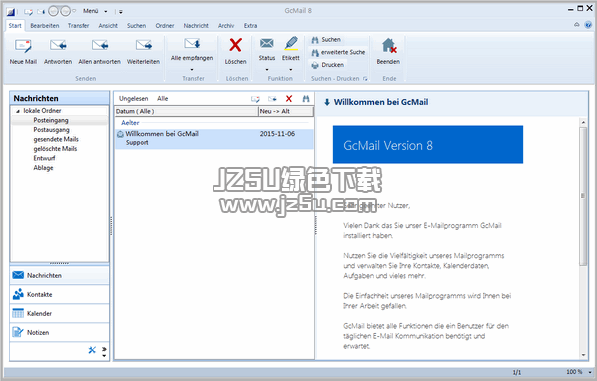Click the preview scrollbar down arrow
The width and height of the screenshot is (597, 381).
tap(583, 355)
